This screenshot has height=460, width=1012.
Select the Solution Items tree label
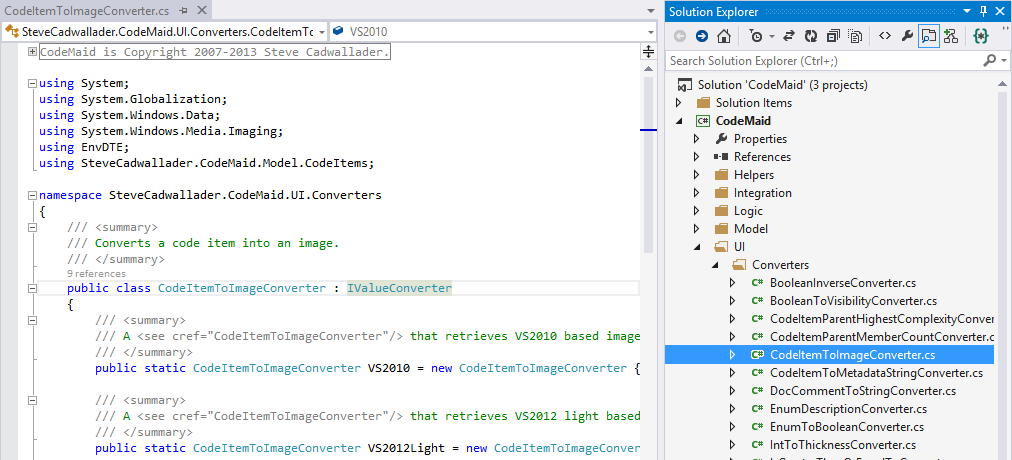coord(754,103)
